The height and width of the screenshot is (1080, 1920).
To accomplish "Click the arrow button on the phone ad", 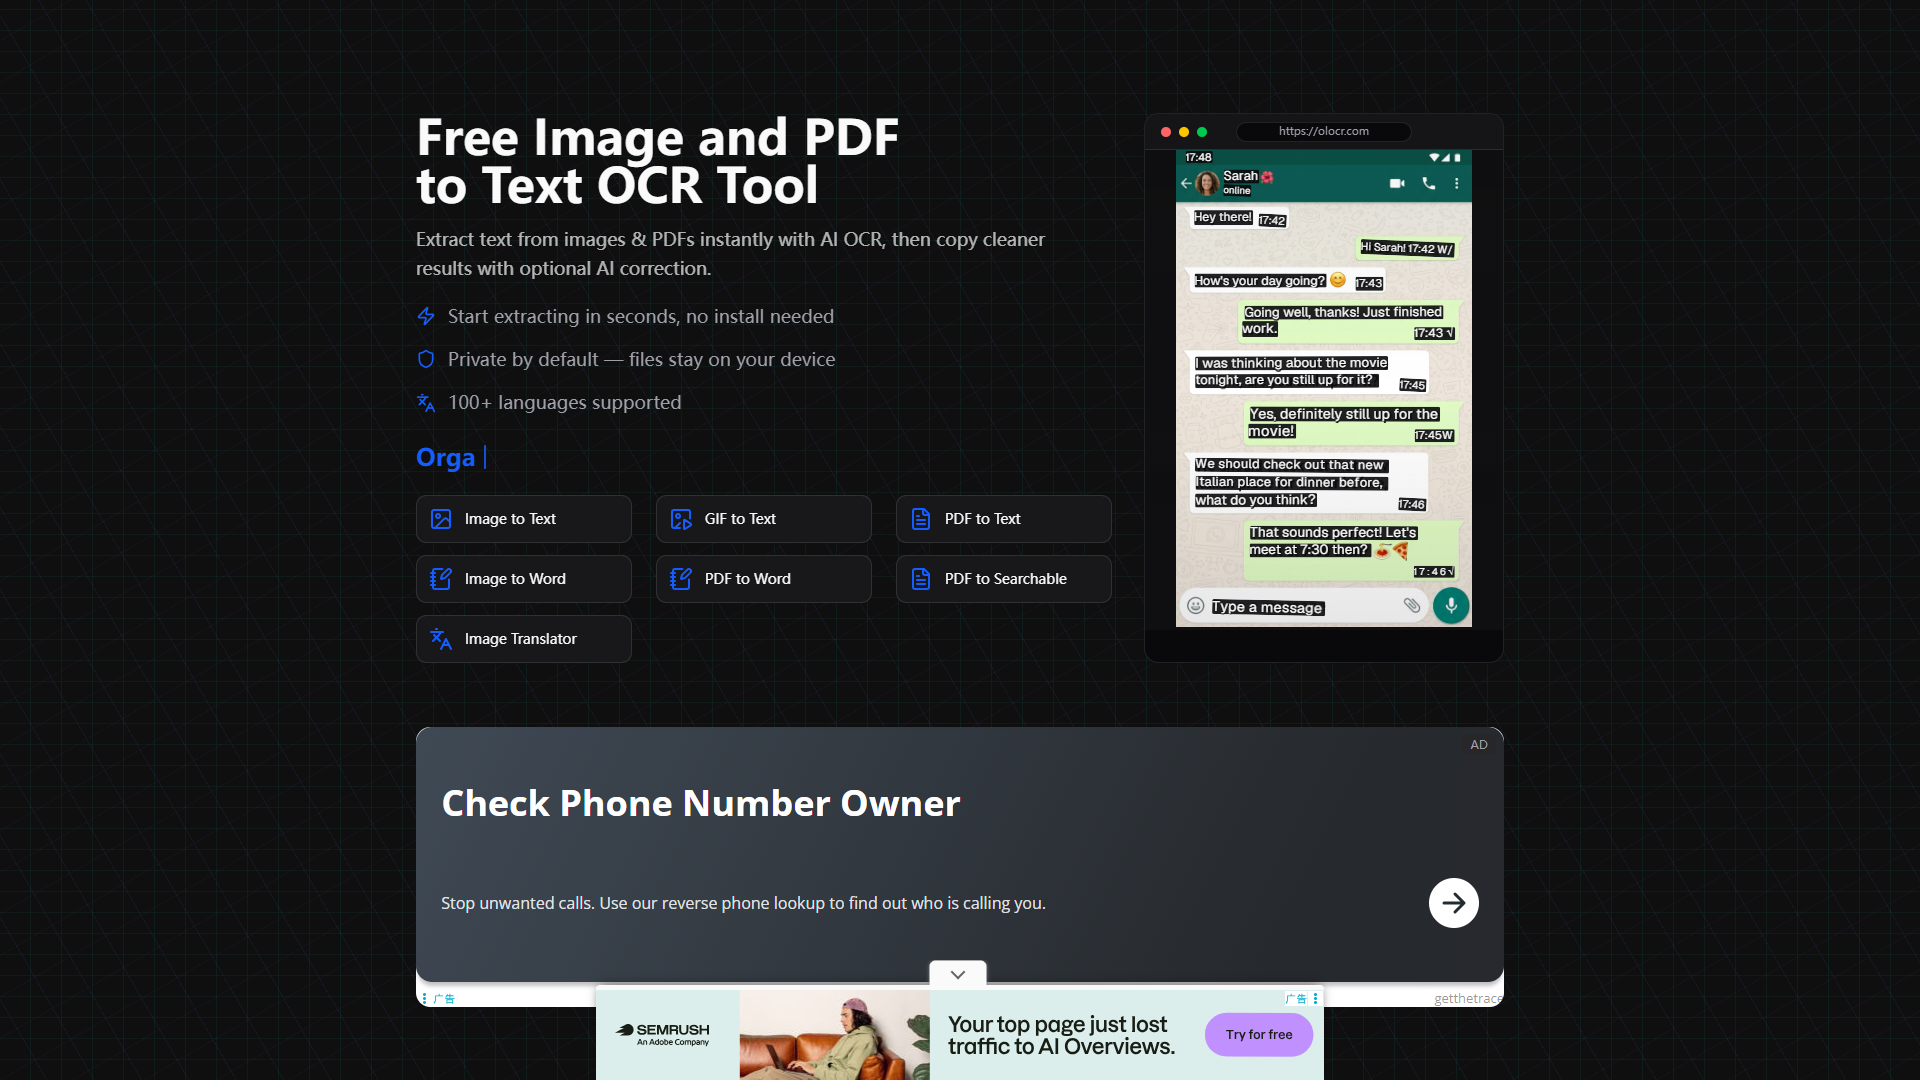I will click(1453, 903).
